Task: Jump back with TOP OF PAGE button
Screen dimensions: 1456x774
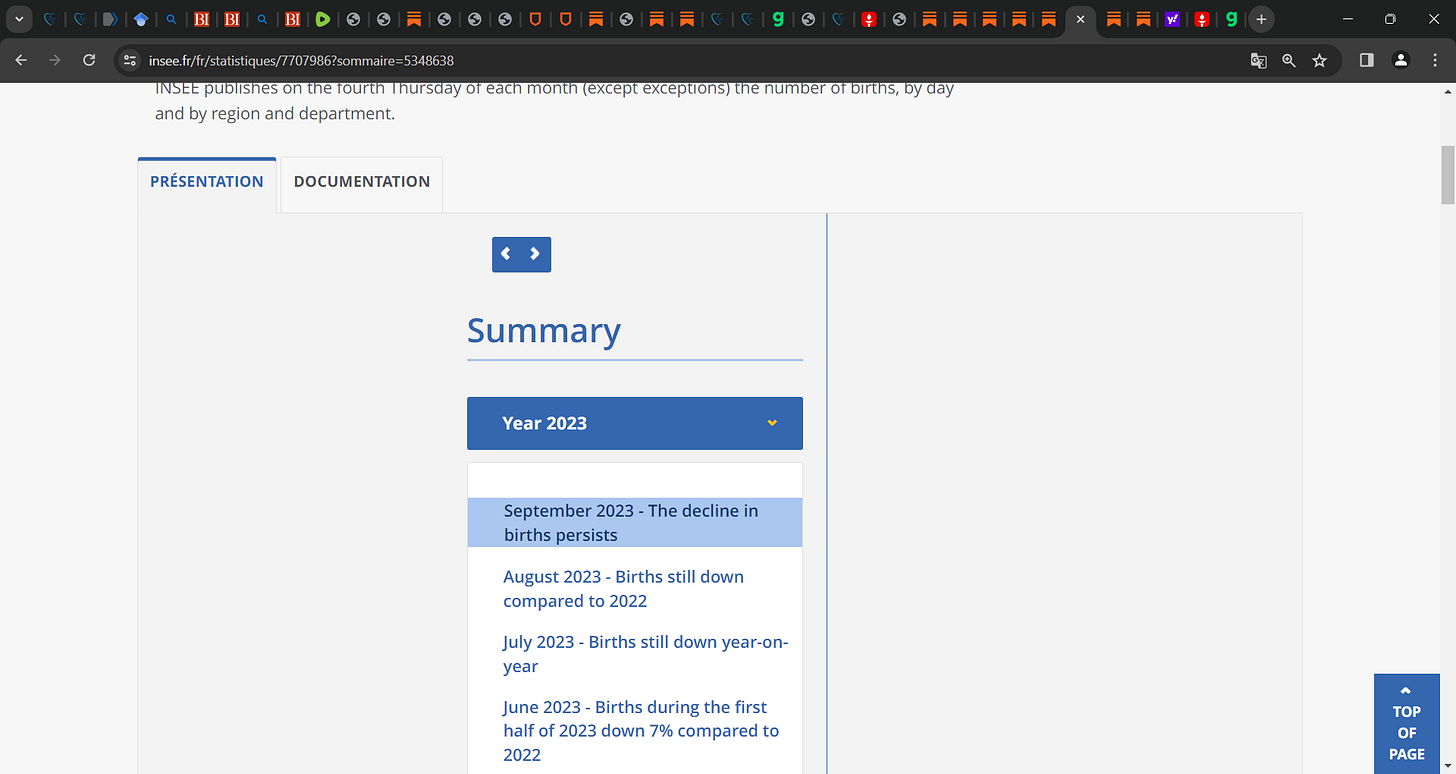Action: coord(1406,724)
